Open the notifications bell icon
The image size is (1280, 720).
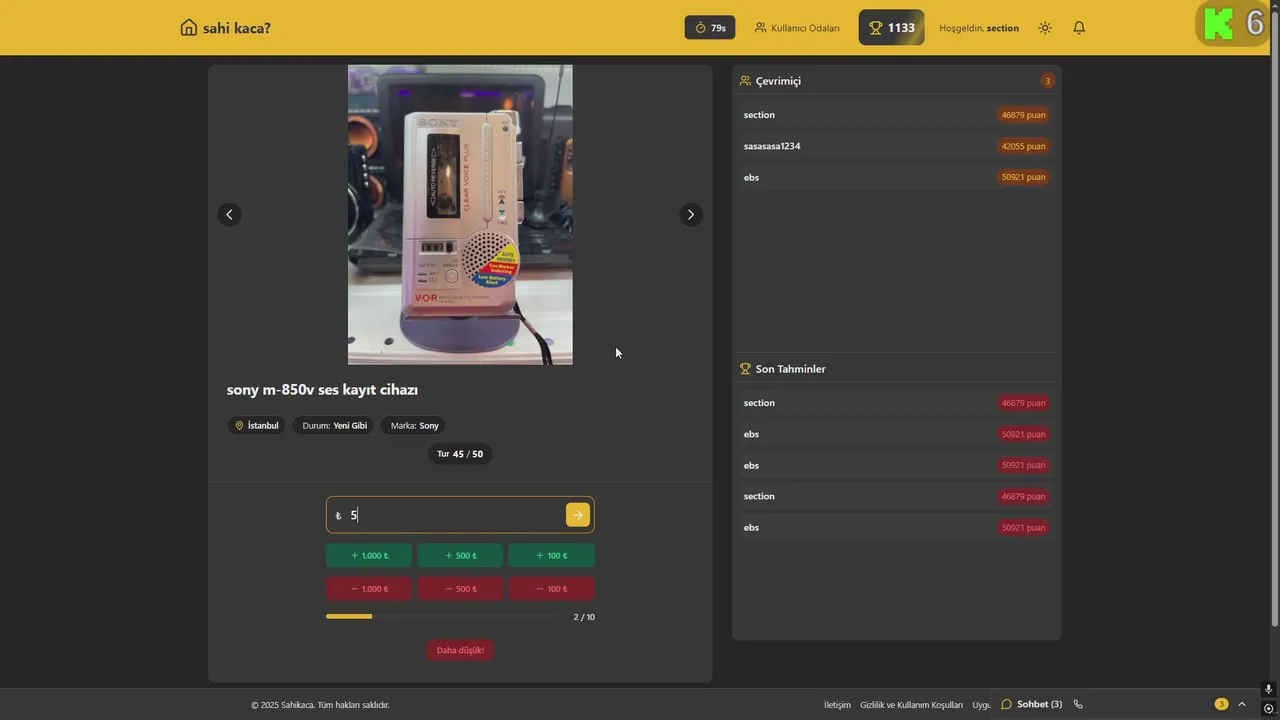tap(1079, 27)
